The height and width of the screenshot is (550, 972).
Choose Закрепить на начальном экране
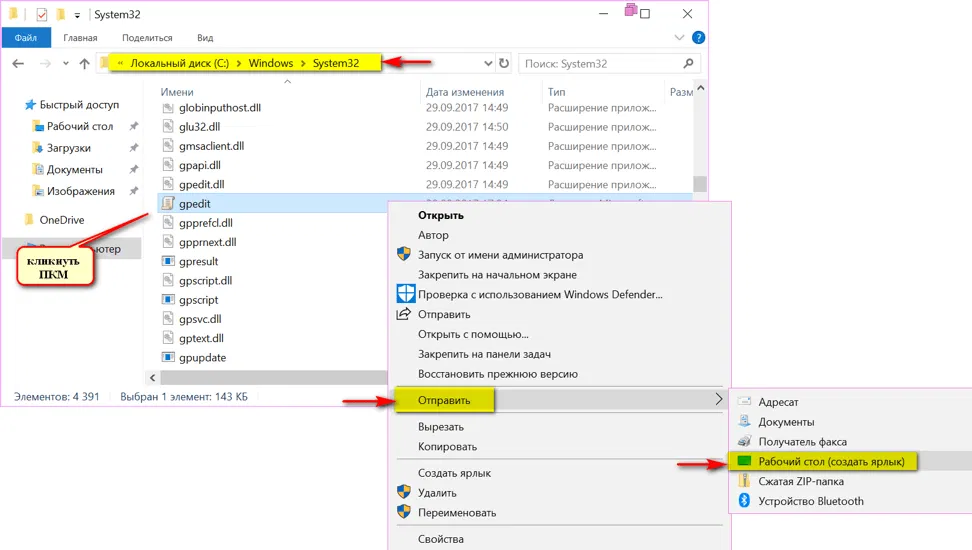[x=497, y=275]
